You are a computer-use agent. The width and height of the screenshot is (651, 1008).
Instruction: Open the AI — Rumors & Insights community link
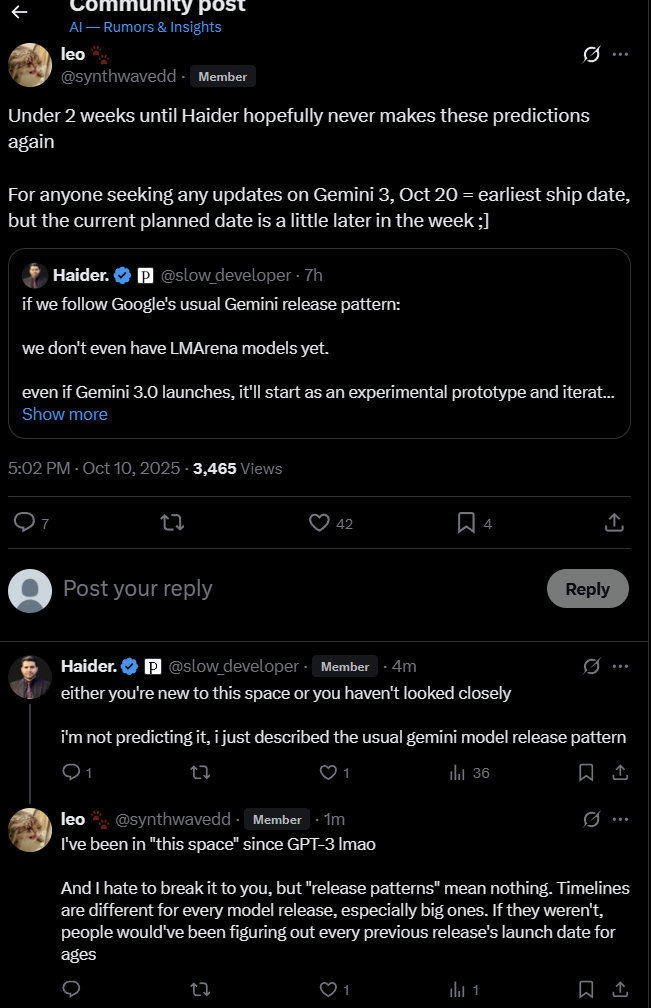pyautogui.click(x=146, y=27)
